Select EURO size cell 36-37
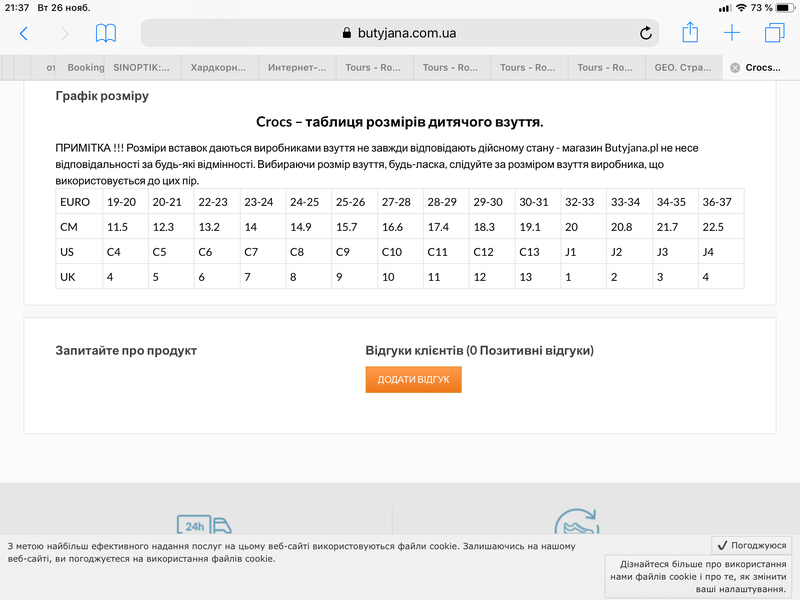 click(721, 202)
